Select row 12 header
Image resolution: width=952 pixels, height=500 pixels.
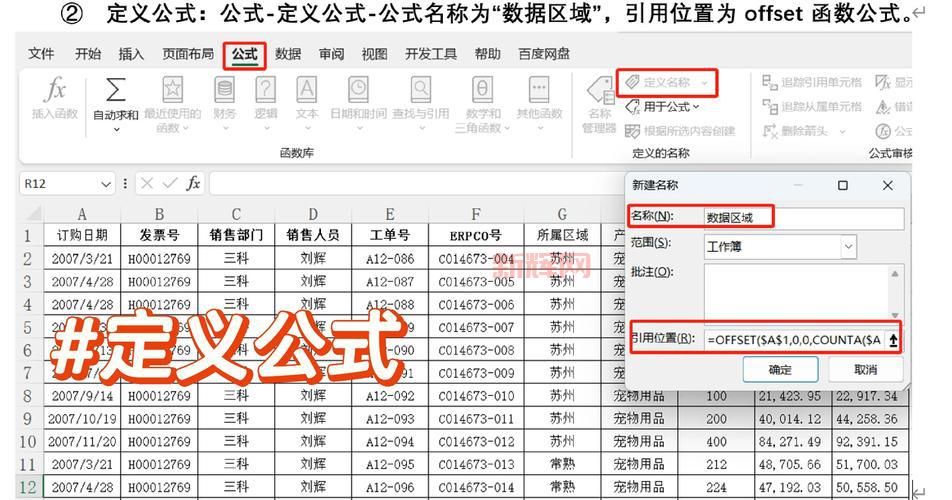tap(28, 487)
